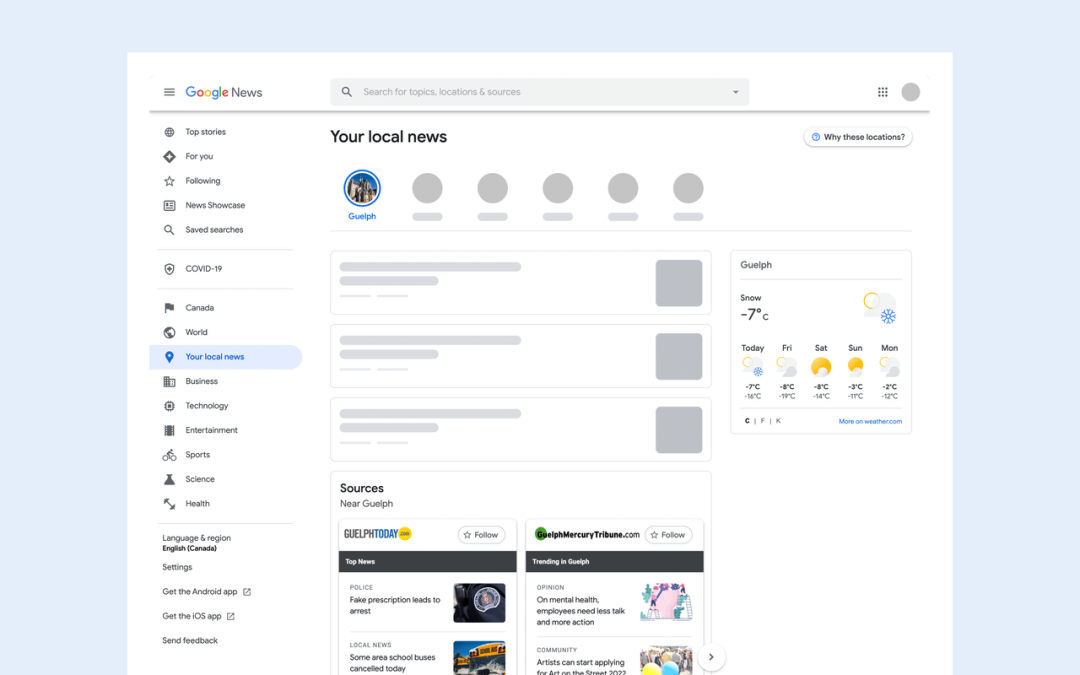Click external link icon beside iOS app
The width and height of the screenshot is (1080, 675).
coord(231,616)
